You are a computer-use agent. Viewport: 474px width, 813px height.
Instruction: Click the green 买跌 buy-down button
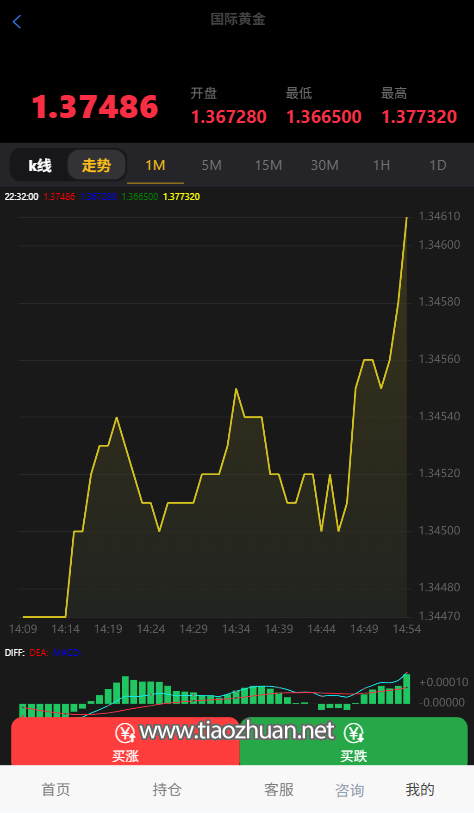(x=354, y=741)
